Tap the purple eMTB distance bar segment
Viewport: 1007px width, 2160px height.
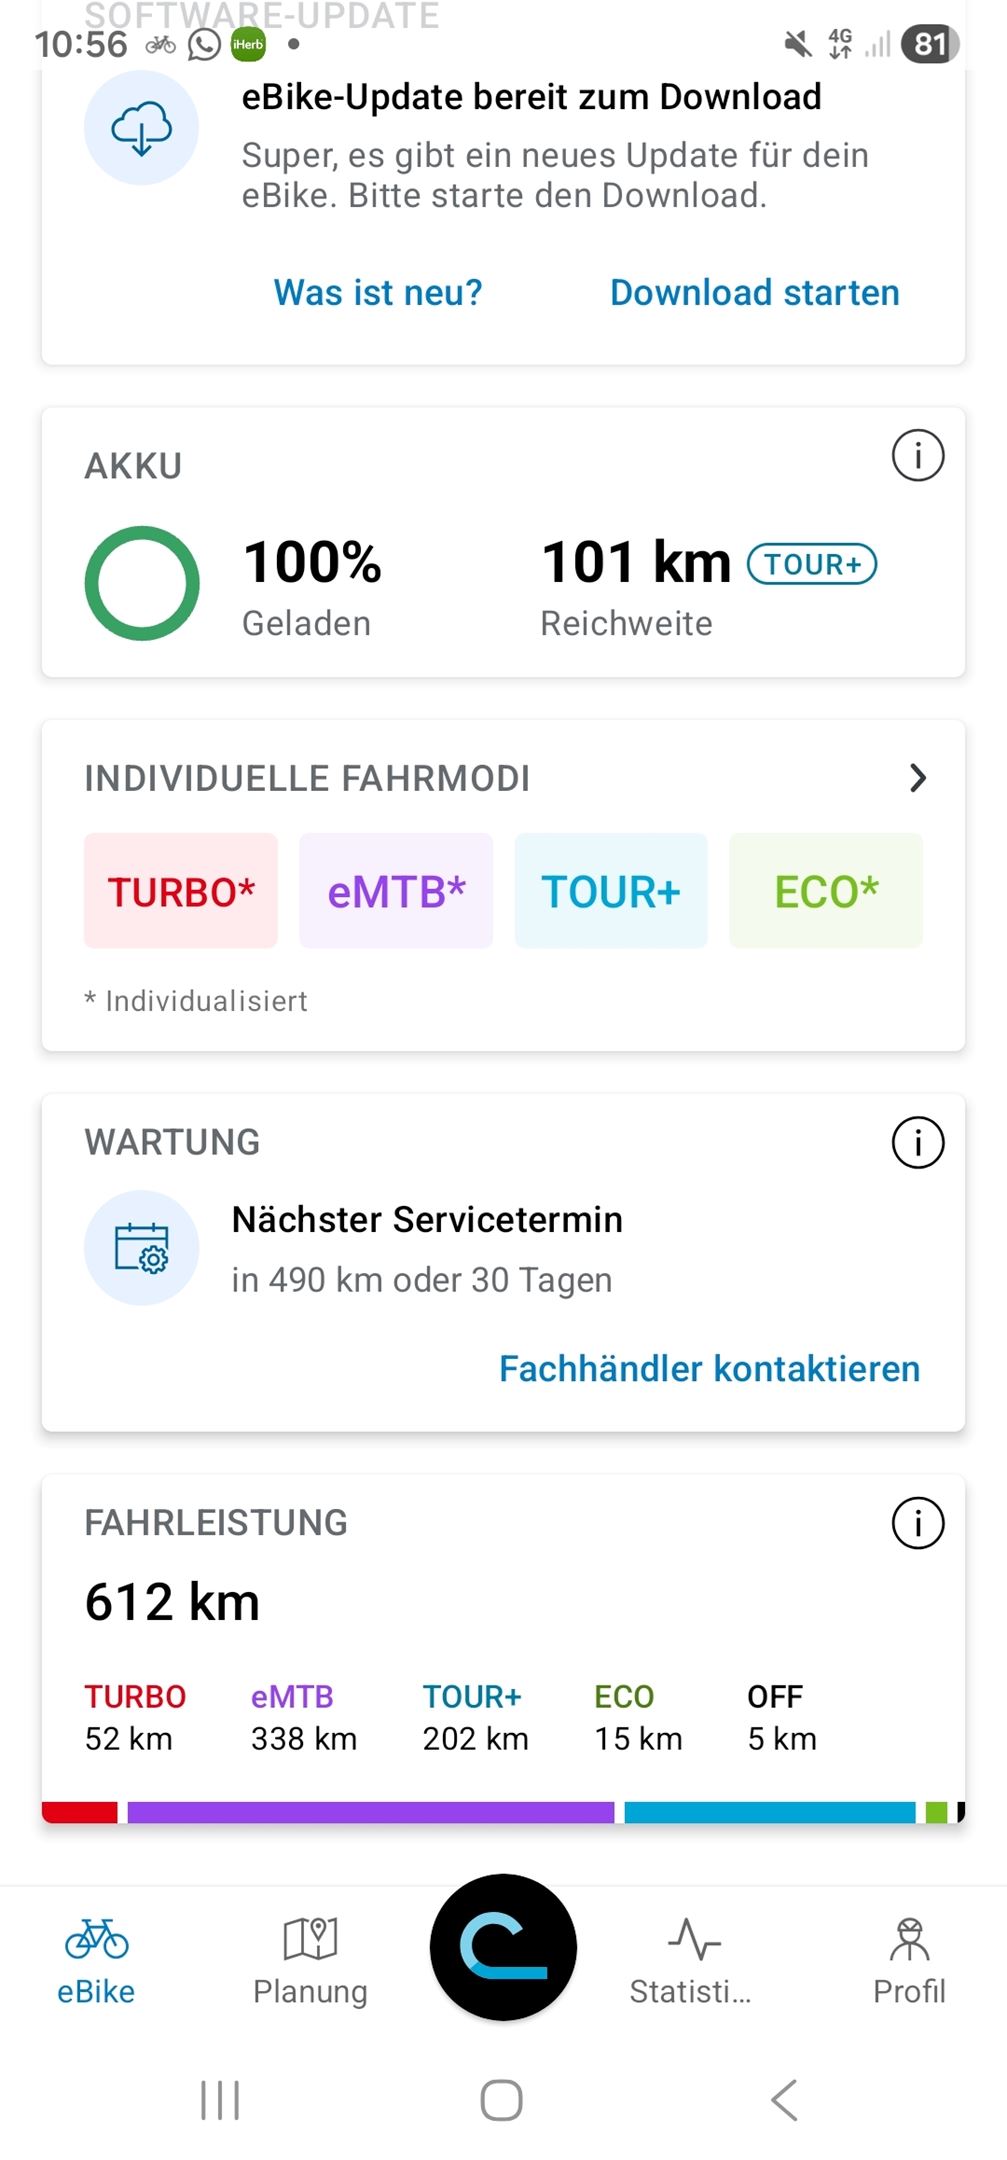(370, 1812)
